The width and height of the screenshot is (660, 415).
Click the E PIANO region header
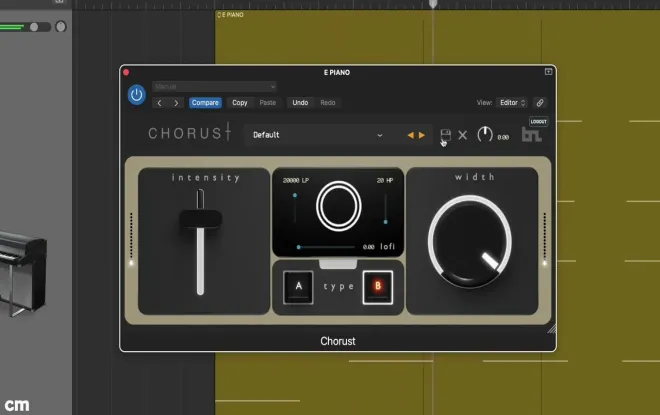point(230,15)
